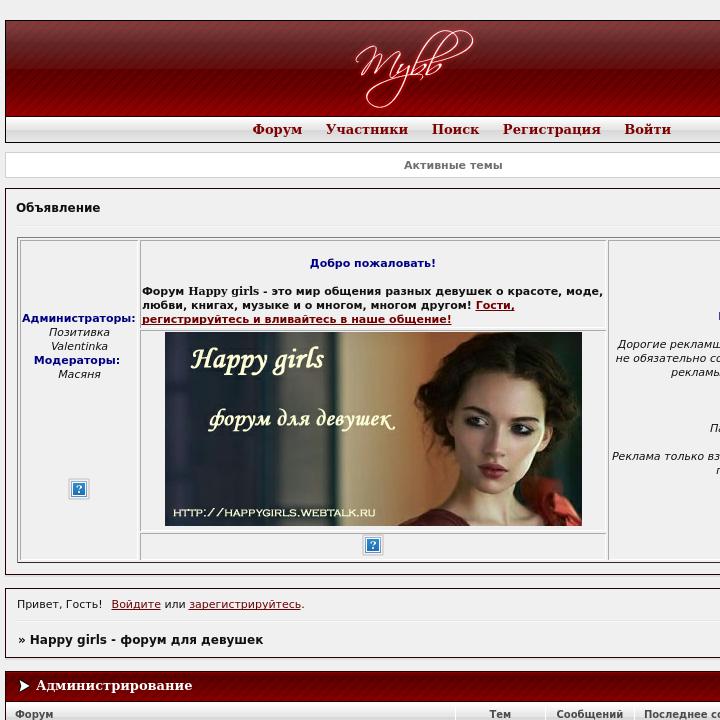Click the Администрирование category title
Image resolution: width=720 pixels, height=720 pixels.
114,686
